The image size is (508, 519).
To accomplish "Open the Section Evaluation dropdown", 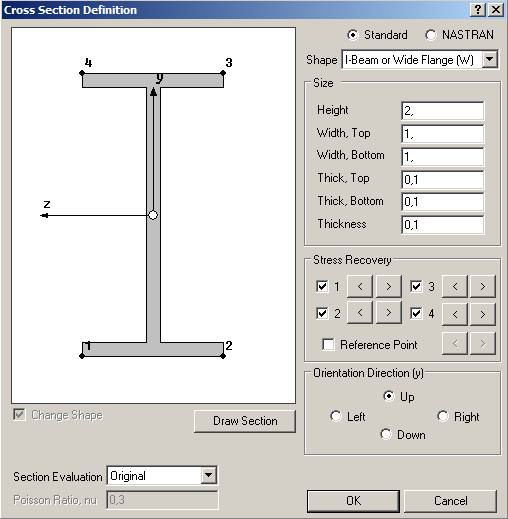I will pyautogui.click(x=209, y=475).
